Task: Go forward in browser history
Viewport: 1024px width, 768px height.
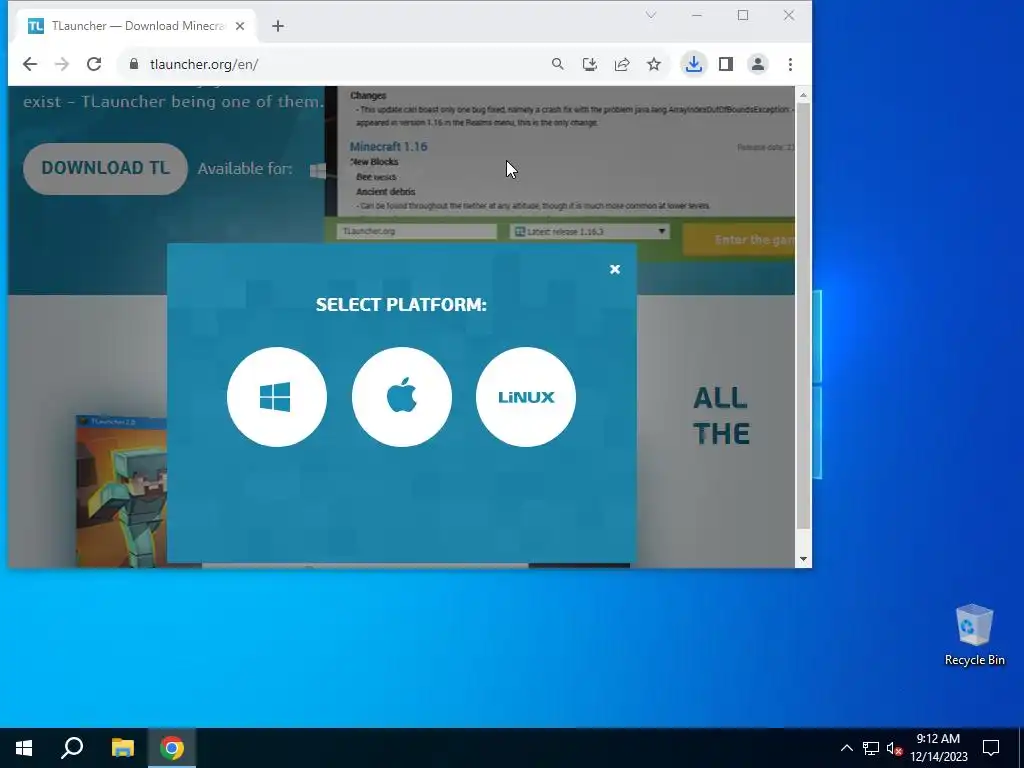Action: click(x=62, y=64)
